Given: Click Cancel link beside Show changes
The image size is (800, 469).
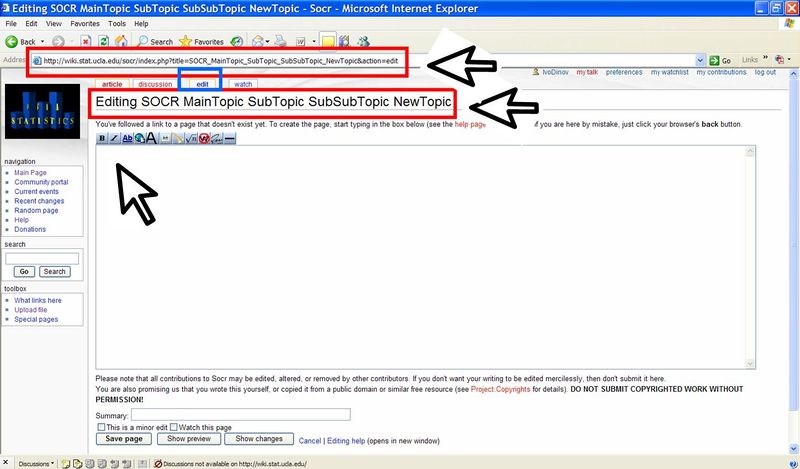Looking at the screenshot, I should pyautogui.click(x=310, y=441).
